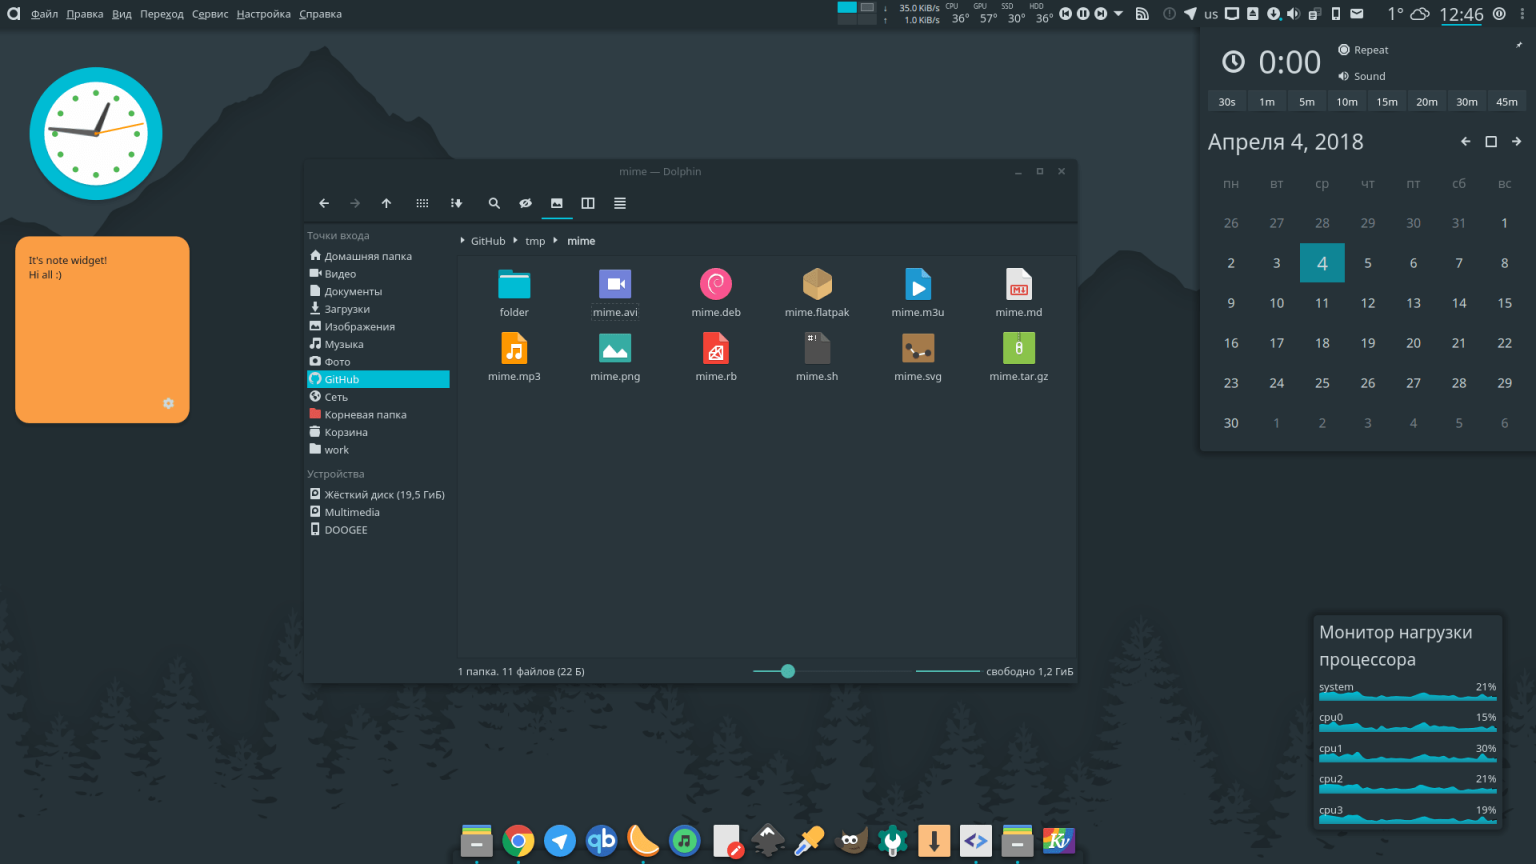The image size is (1536, 864).
Task: Open Telegram from the dock
Action: (x=560, y=841)
